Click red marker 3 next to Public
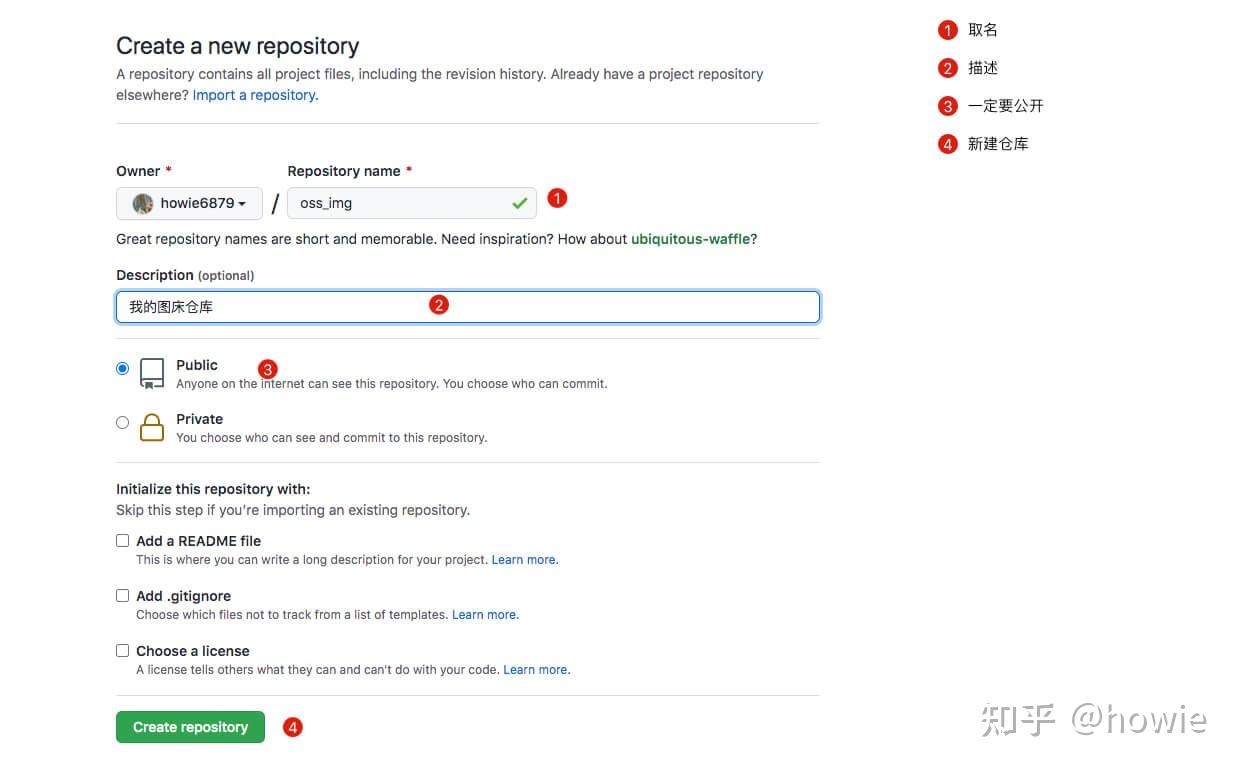 [267, 369]
